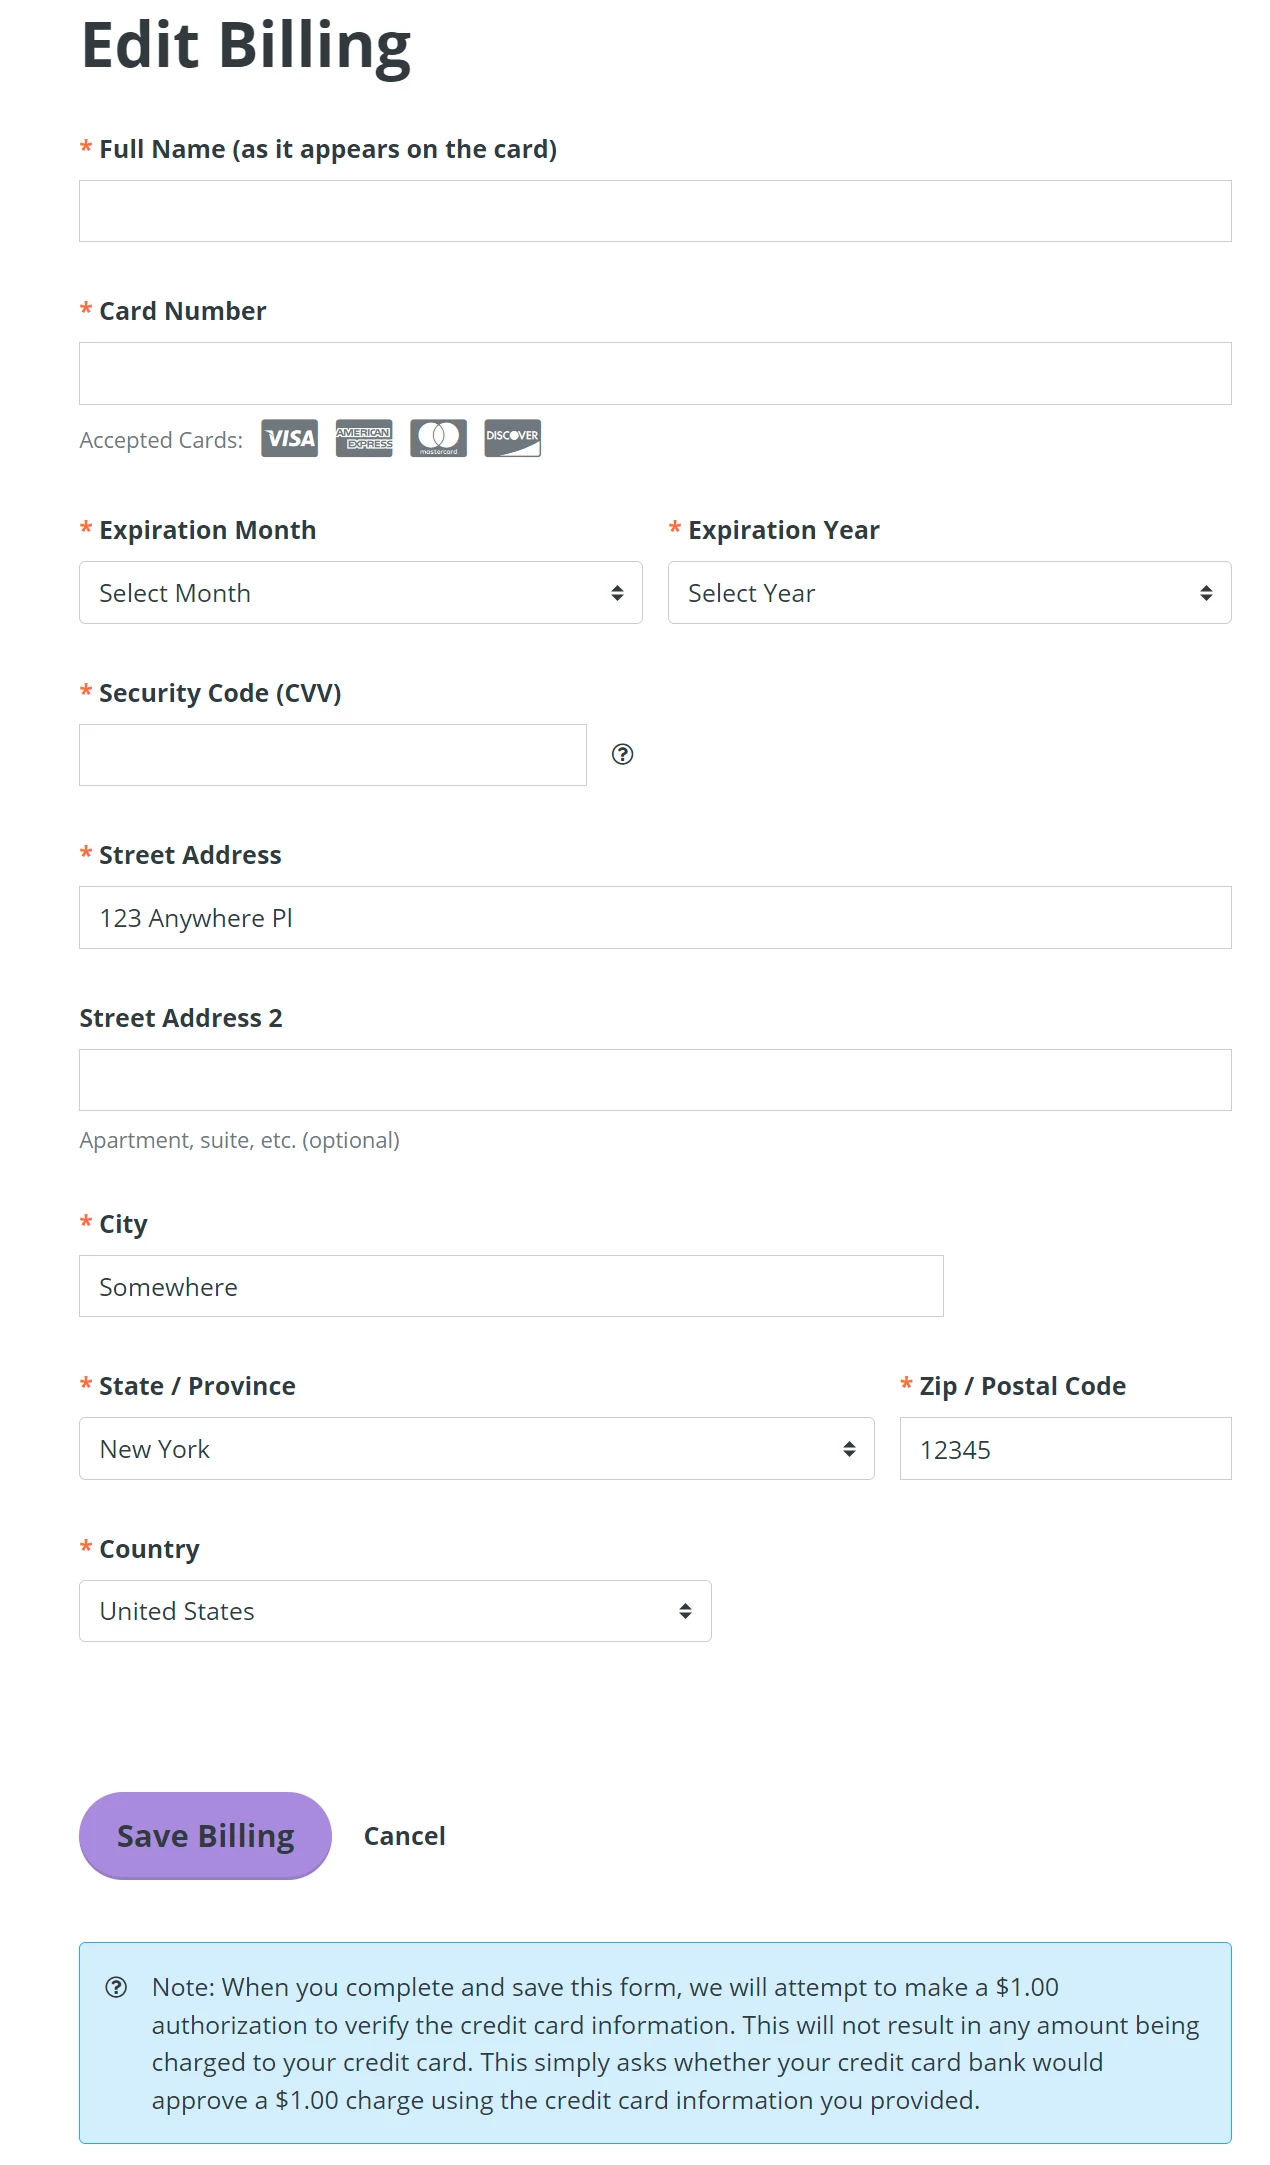Click the Zip / Postal Code field showing 12345
The width and height of the screenshot is (1270, 2165).
1063,1448
